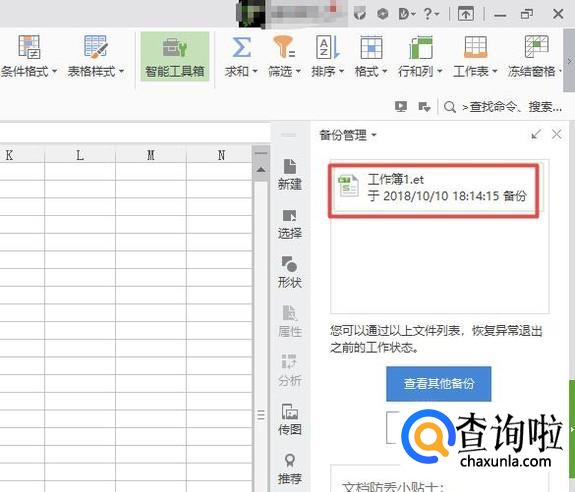
Task: Open the 备份管理 panel dropdown
Action: 374,135
